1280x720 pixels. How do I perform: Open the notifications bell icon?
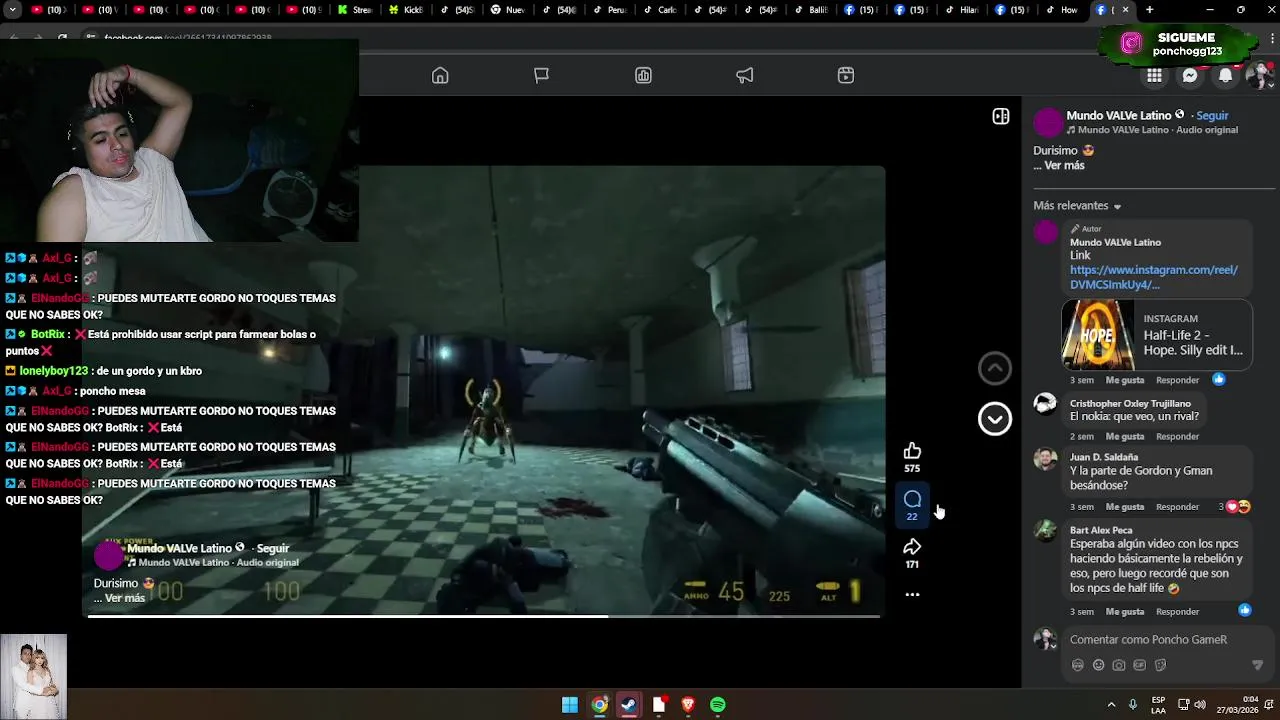[1225, 76]
